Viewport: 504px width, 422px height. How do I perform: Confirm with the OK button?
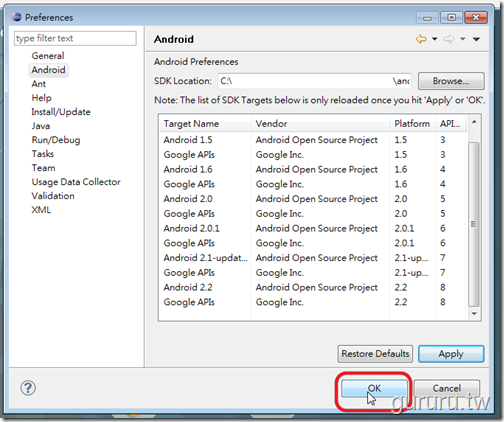pyautogui.click(x=374, y=388)
